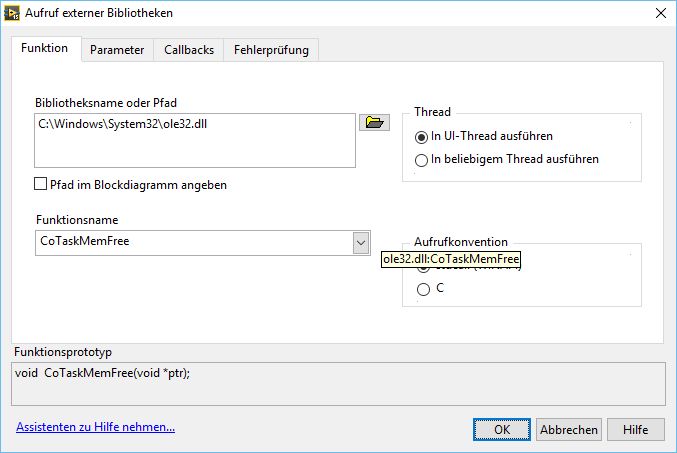
Task: Open the Assistenten zu Hilfe nehmen link
Action: click(x=95, y=427)
